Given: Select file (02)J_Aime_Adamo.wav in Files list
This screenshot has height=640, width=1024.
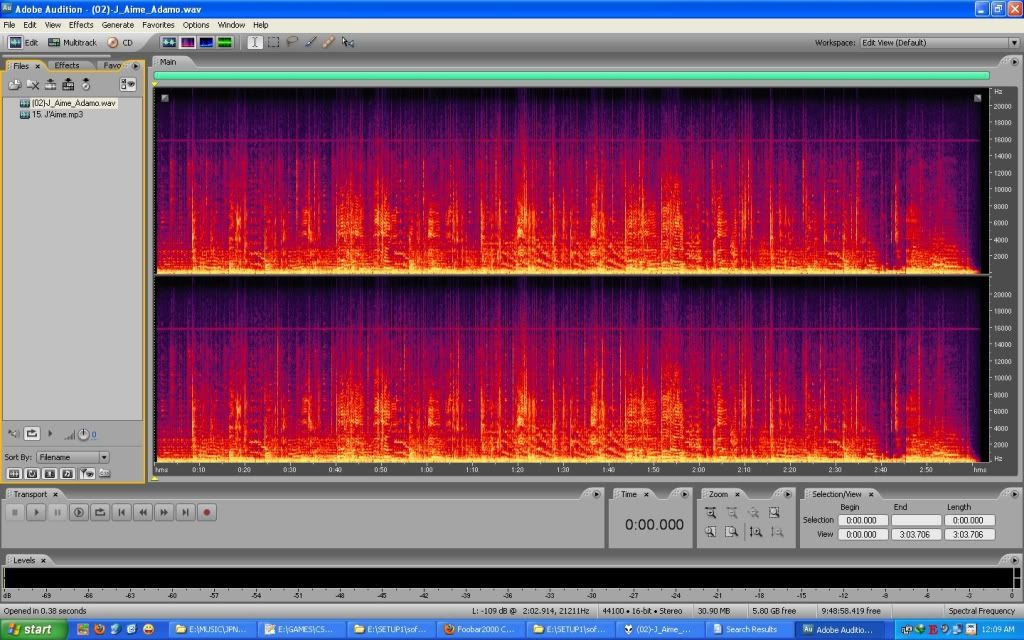Looking at the screenshot, I should pos(68,103).
